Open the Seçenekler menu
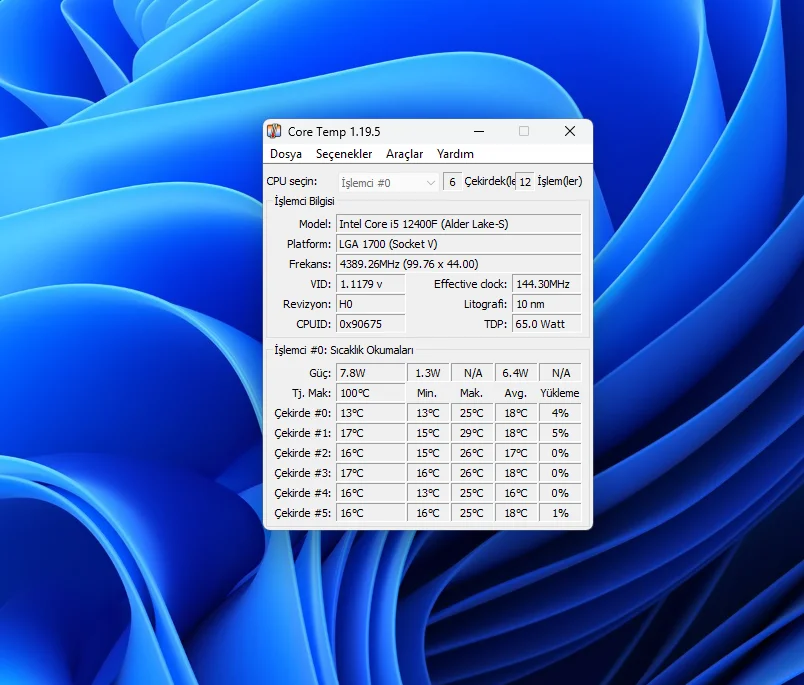804x685 pixels. coord(344,154)
